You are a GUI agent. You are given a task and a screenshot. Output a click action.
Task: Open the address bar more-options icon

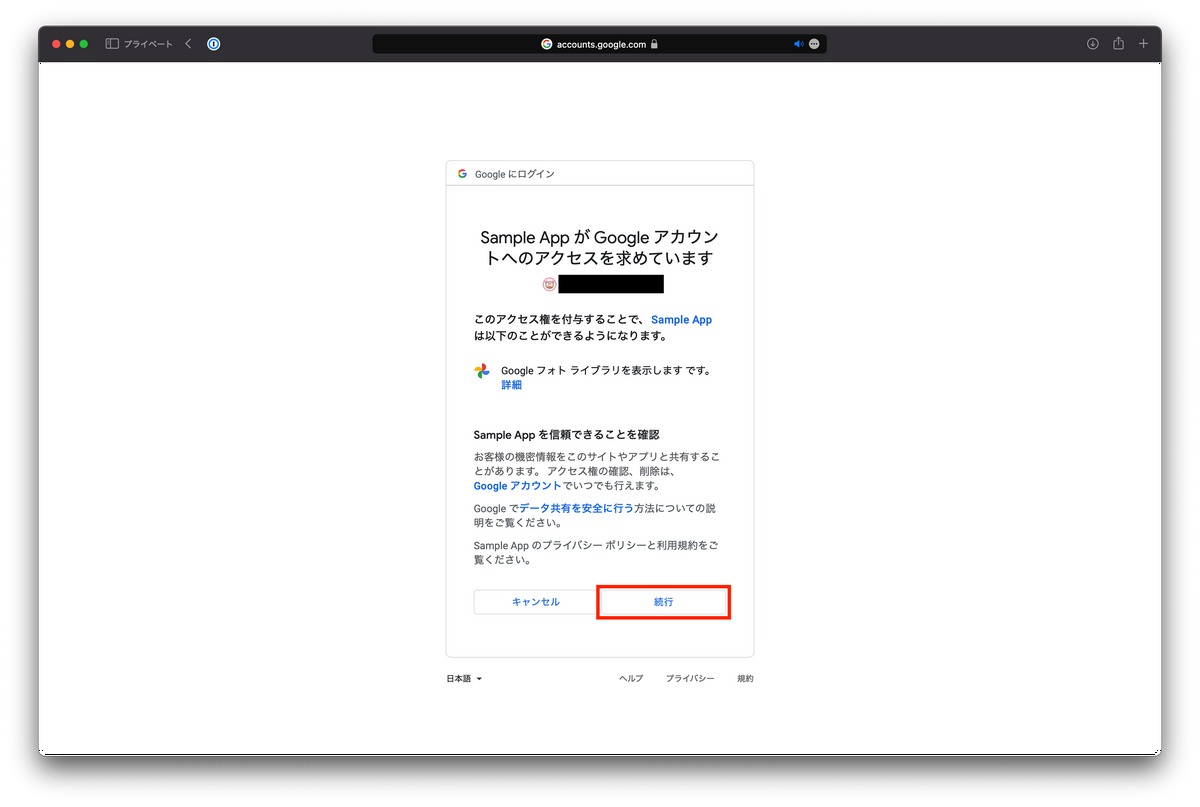[814, 44]
